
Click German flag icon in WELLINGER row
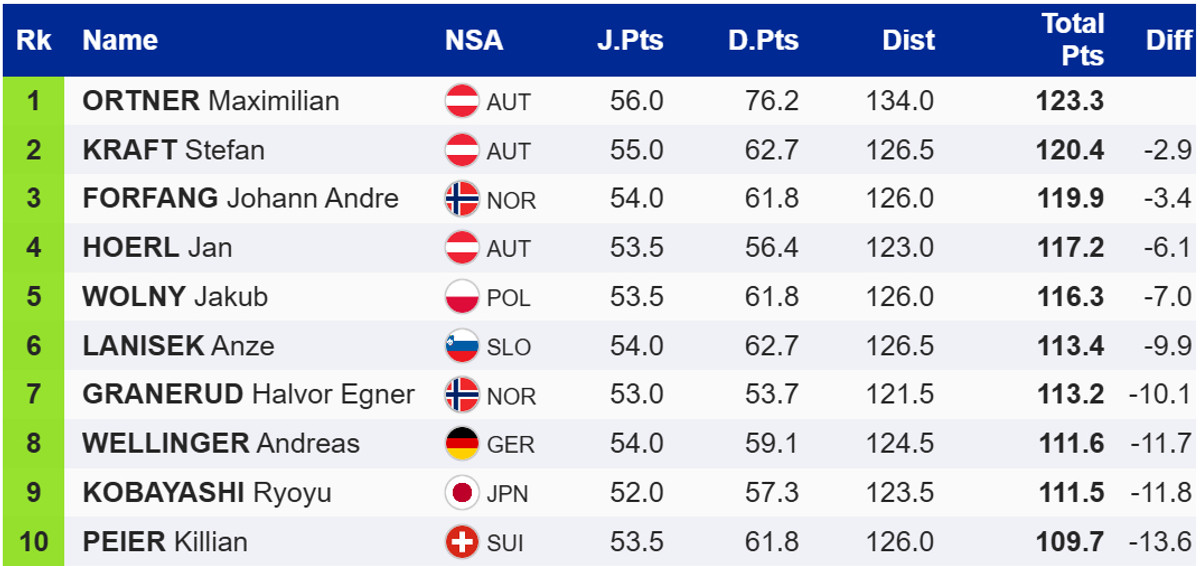pyautogui.click(x=462, y=444)
